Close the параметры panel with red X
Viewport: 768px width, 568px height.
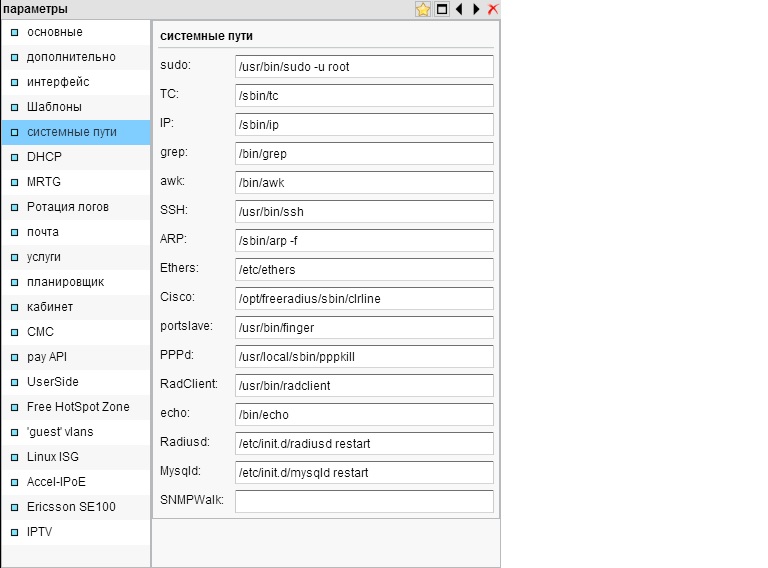pos(493,9)
